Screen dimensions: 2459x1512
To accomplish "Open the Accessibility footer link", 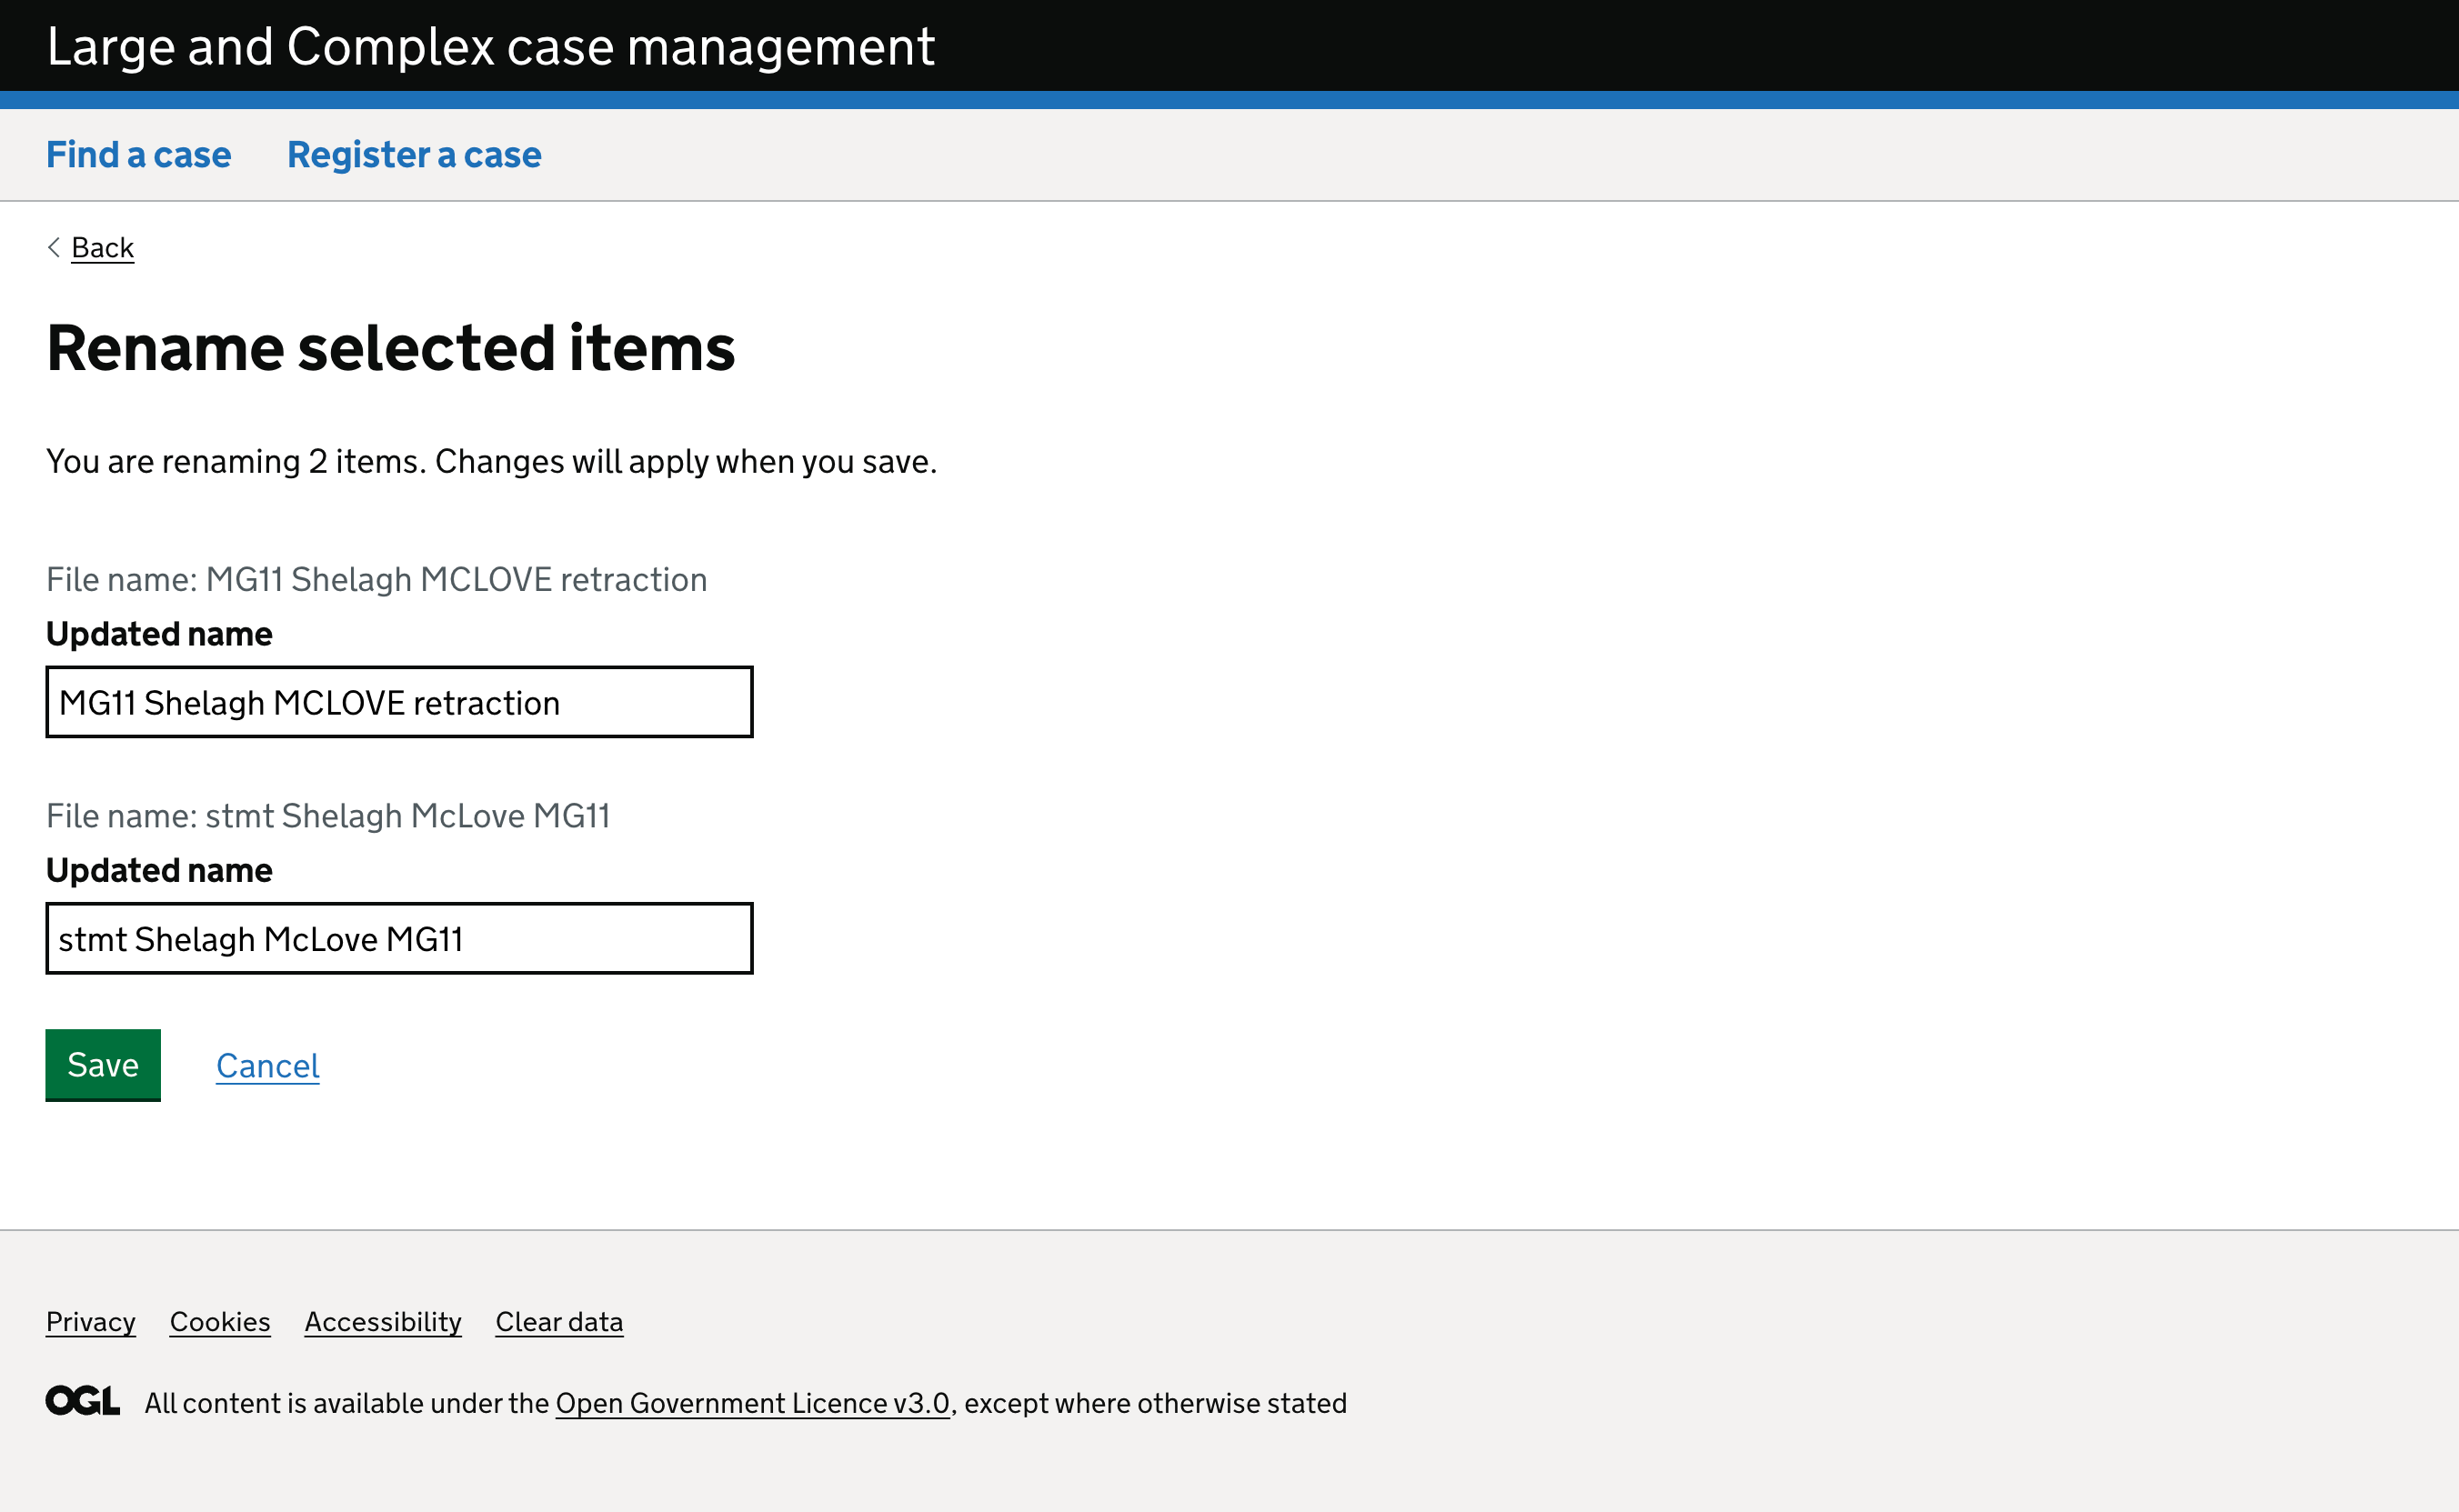I will [x=383, y=1321].
